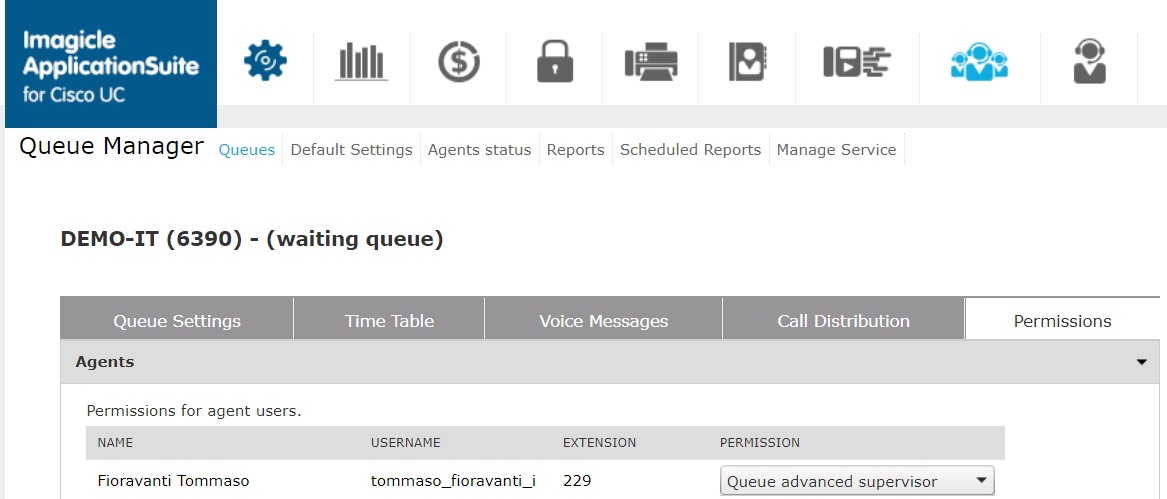1167x499 pixels.
Task: Switch to the Queue Settings tab
Action: [x=177, y=321]
